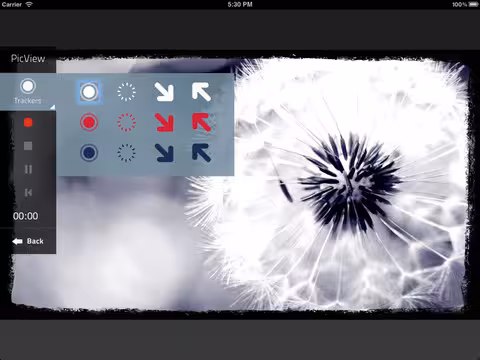480x360 pixels.
Task: Choose the navy up-left arrow tracker
Action: [x=202, y=153]
